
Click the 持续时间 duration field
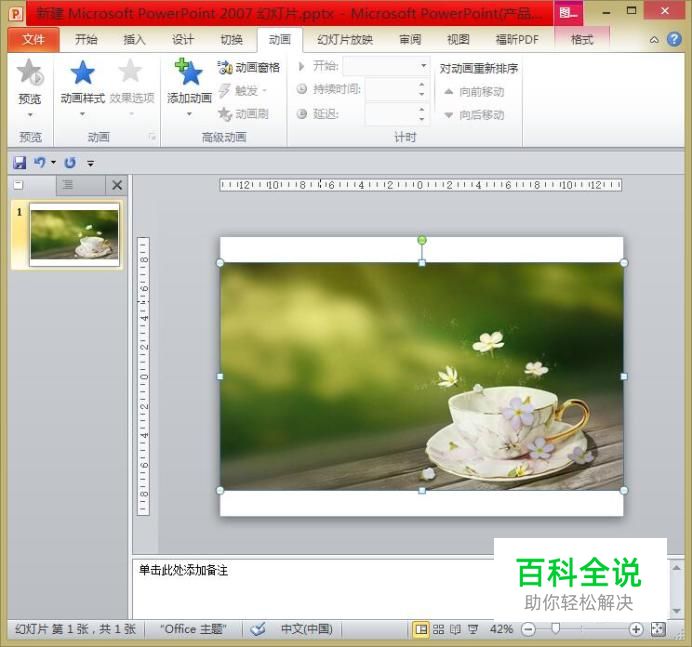391,90
